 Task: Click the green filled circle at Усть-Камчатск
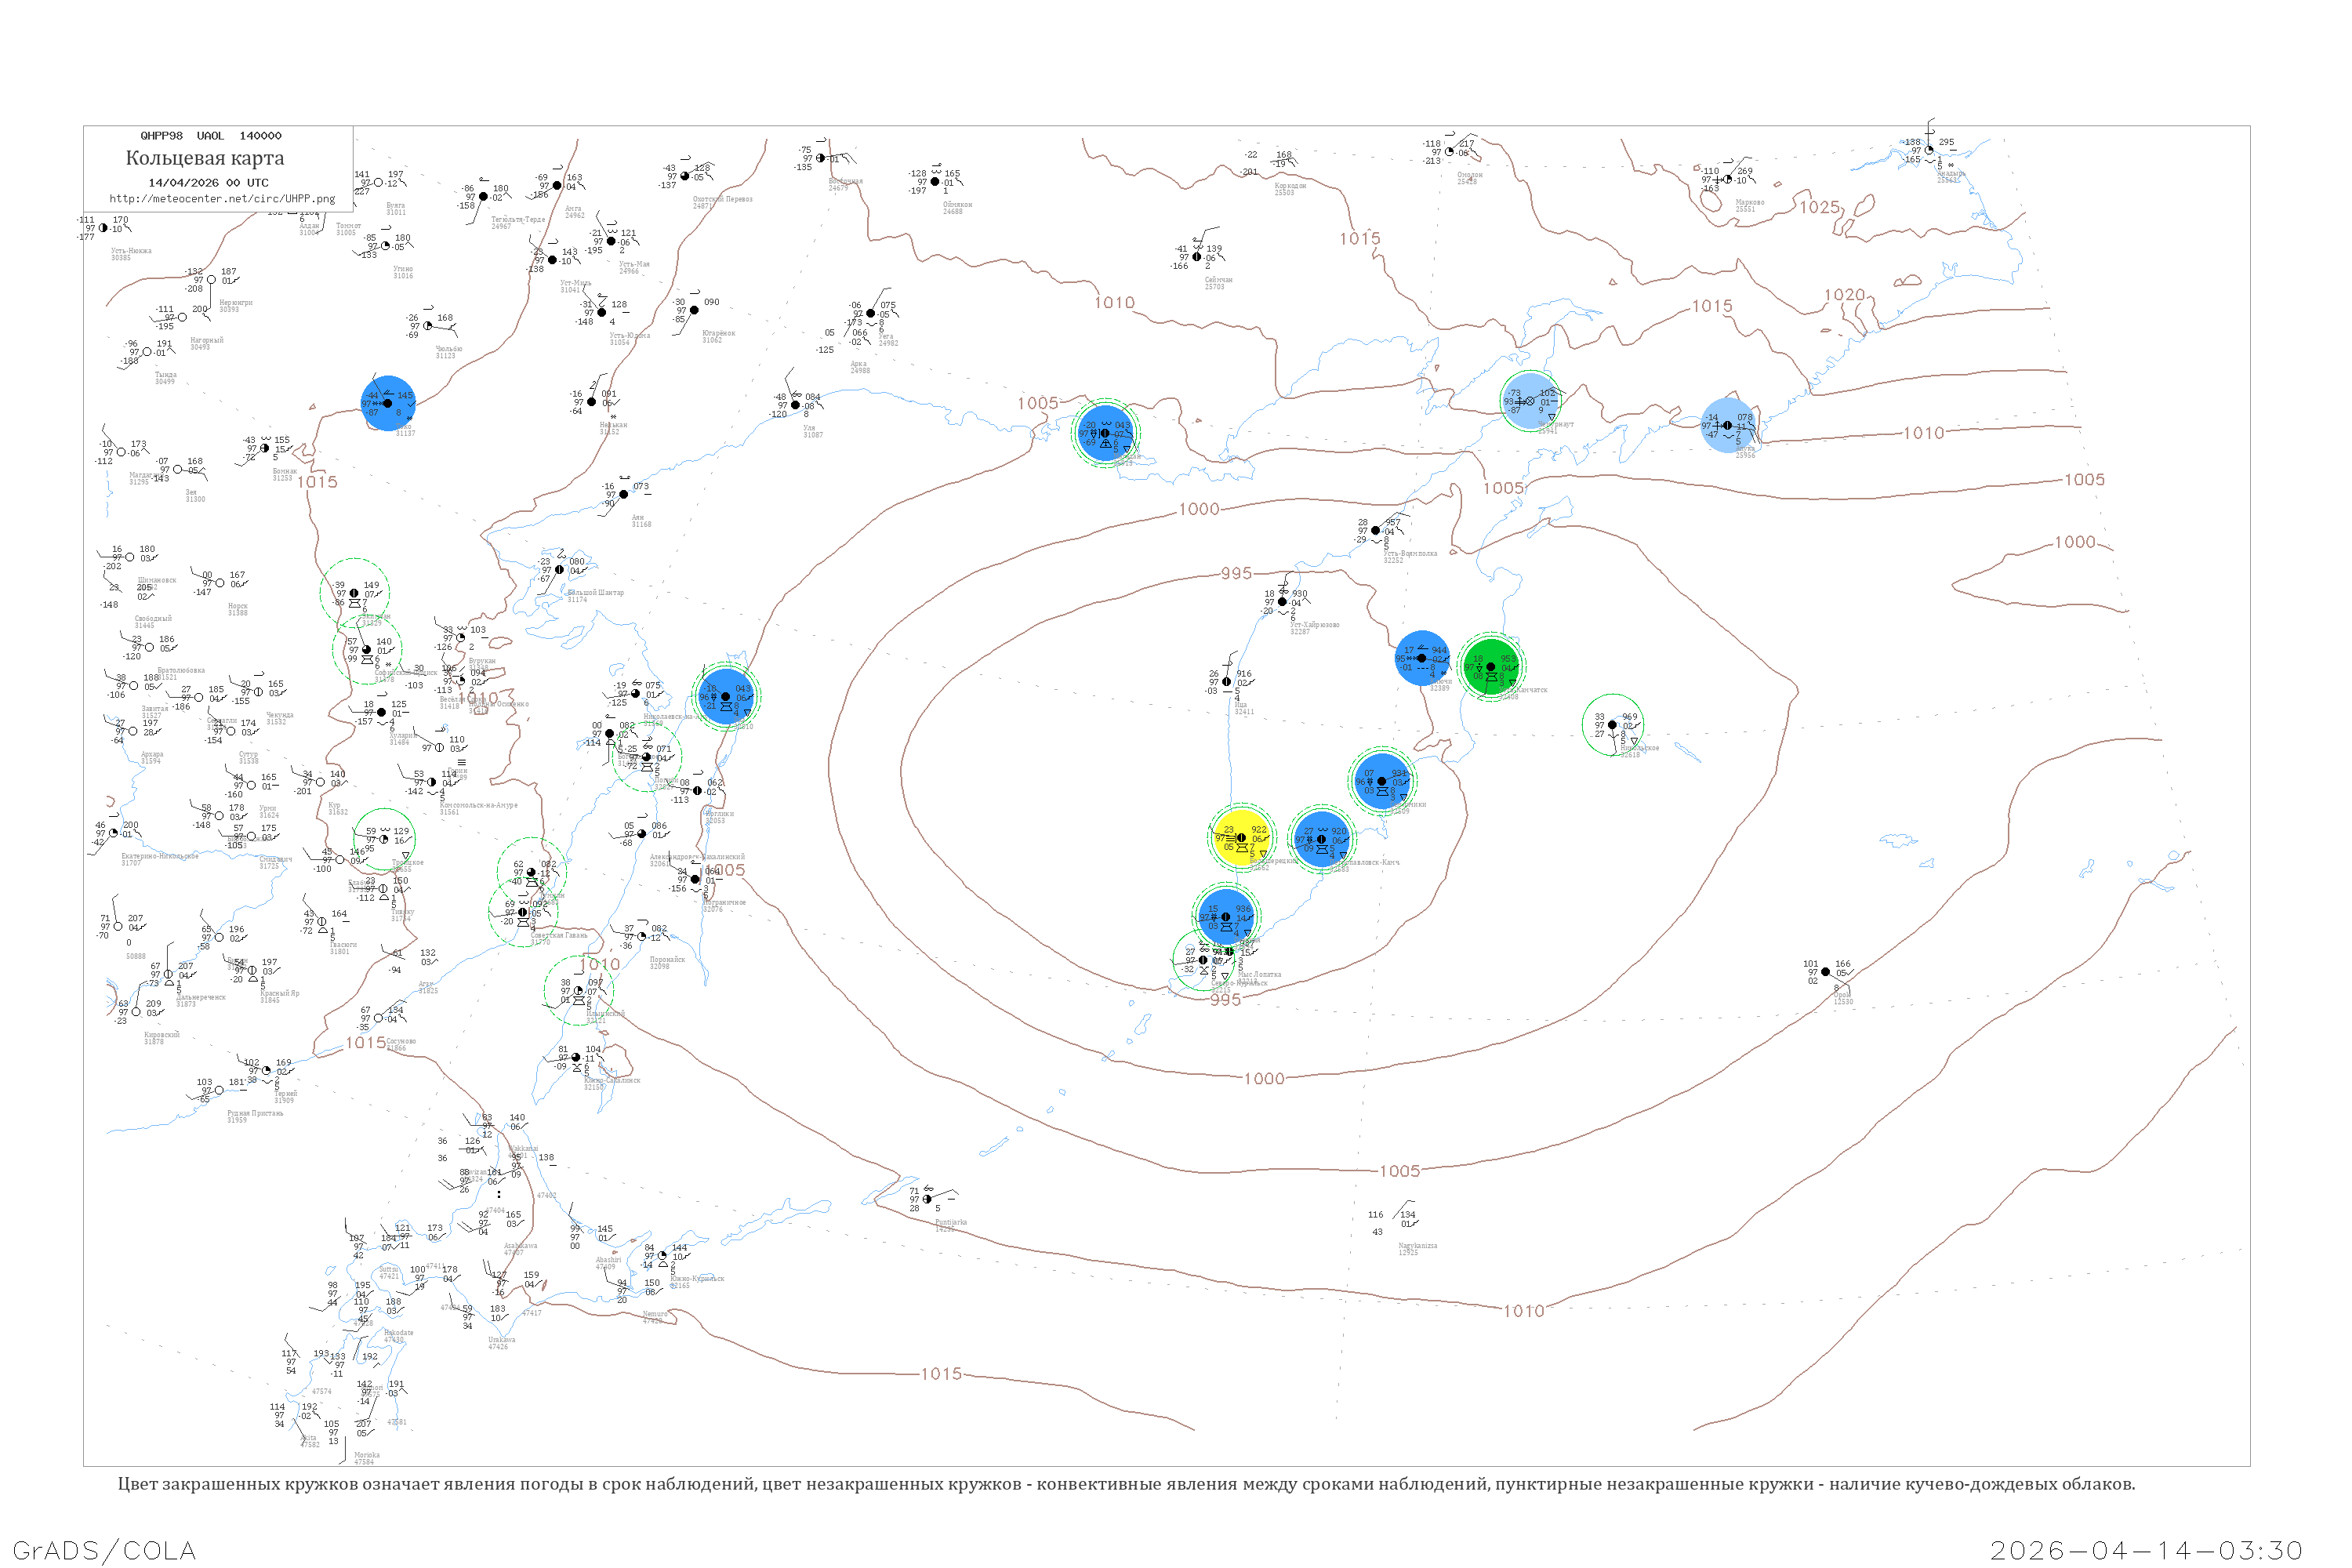click(x=1490, y=666)
